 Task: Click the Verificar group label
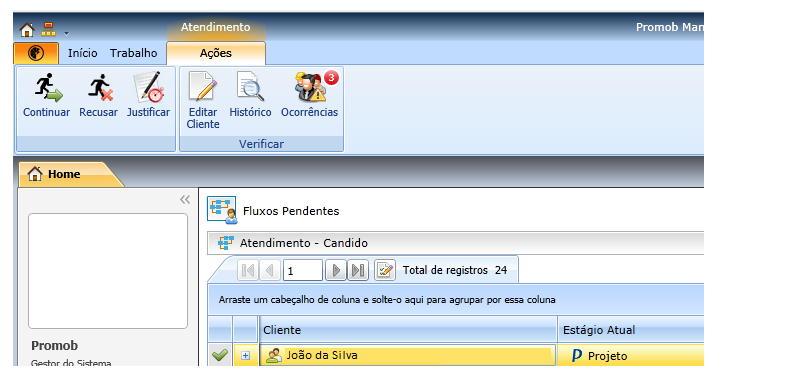[261, 144]
